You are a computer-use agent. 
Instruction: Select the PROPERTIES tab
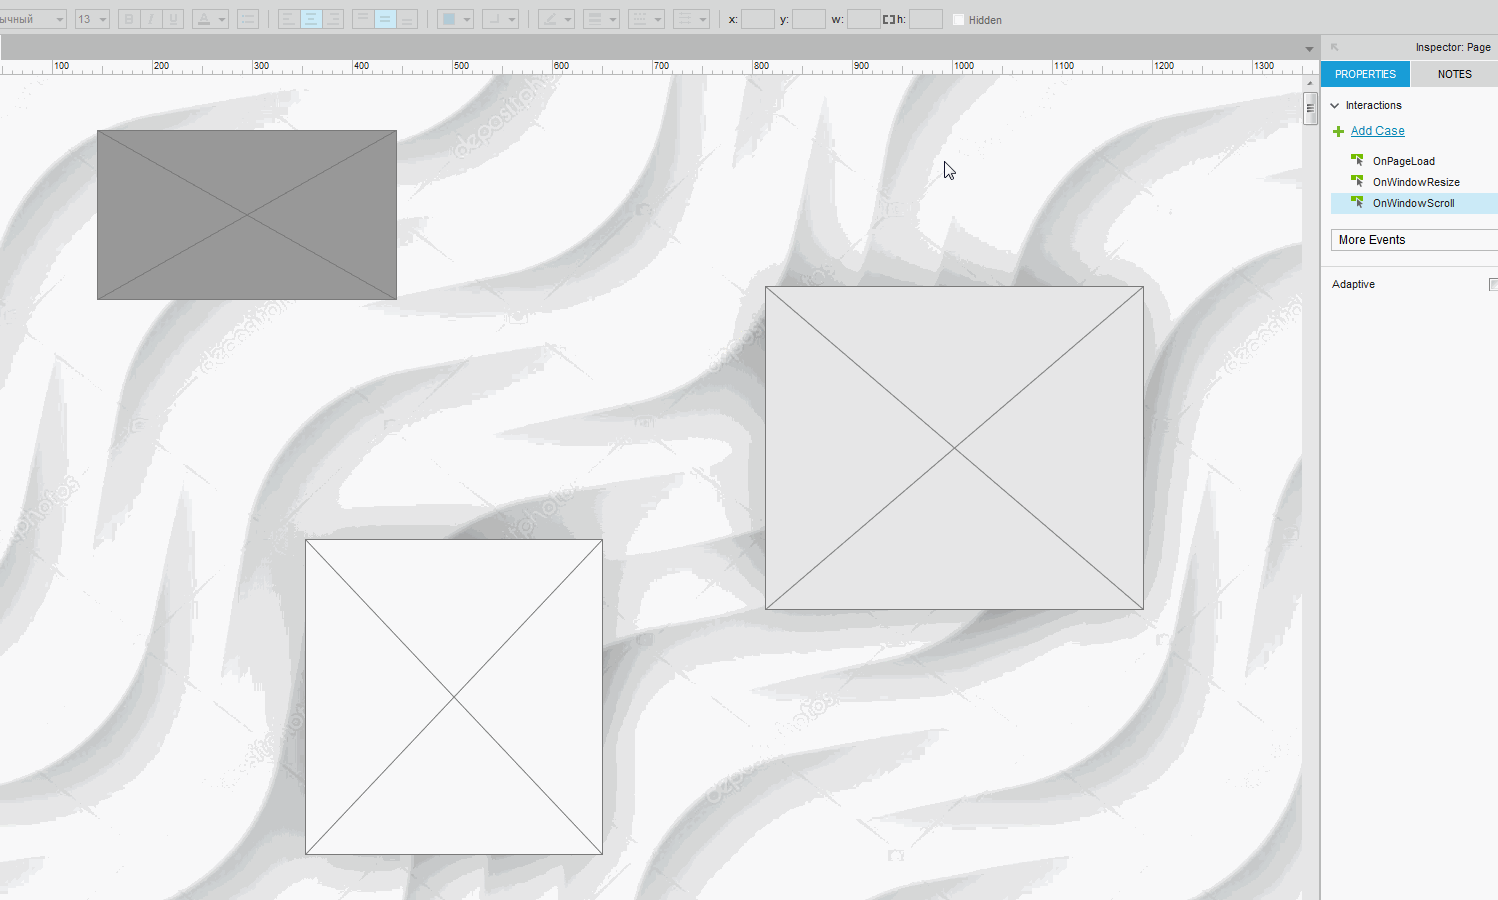(1365, 74)
